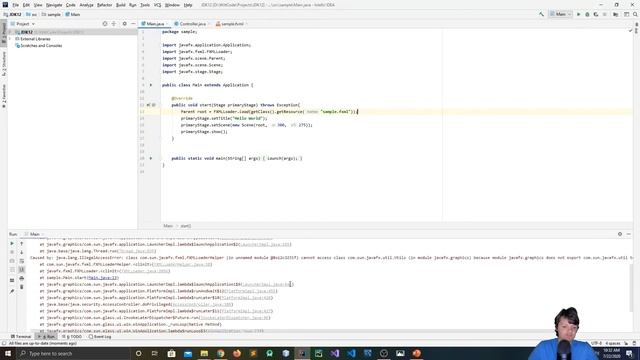The image size is (640, 360).
Task: Open Visual Studio Code from taskbar
Action: [351, 353]
